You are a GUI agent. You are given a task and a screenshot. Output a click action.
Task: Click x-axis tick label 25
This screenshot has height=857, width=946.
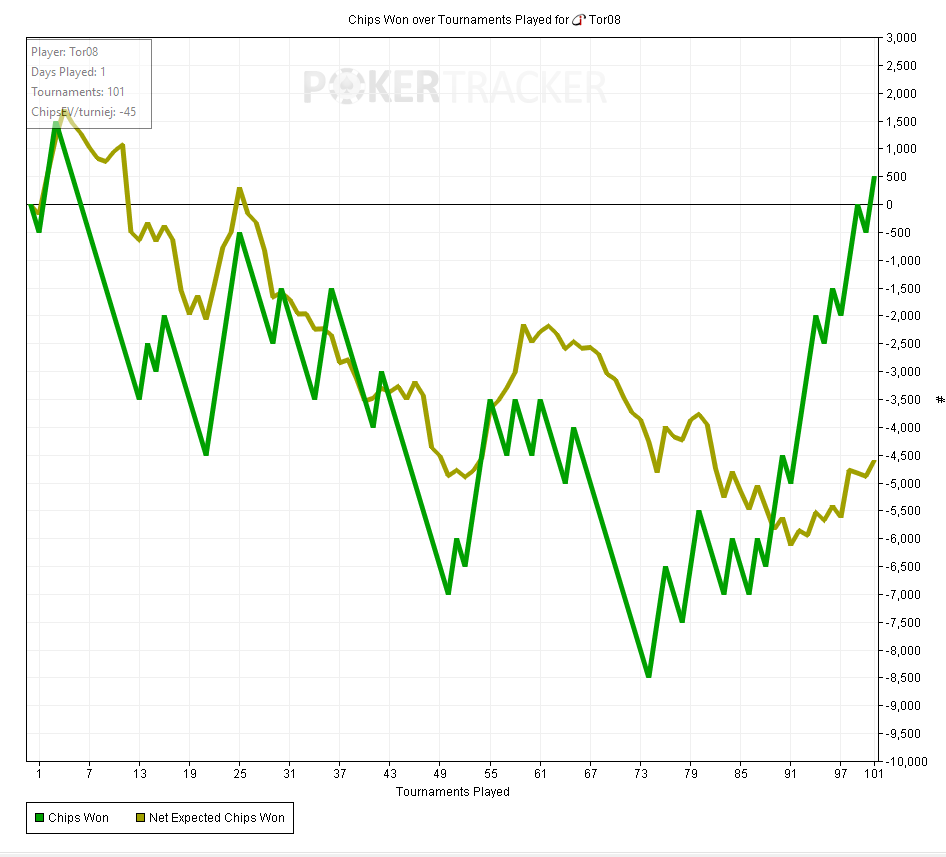point(240,774)
